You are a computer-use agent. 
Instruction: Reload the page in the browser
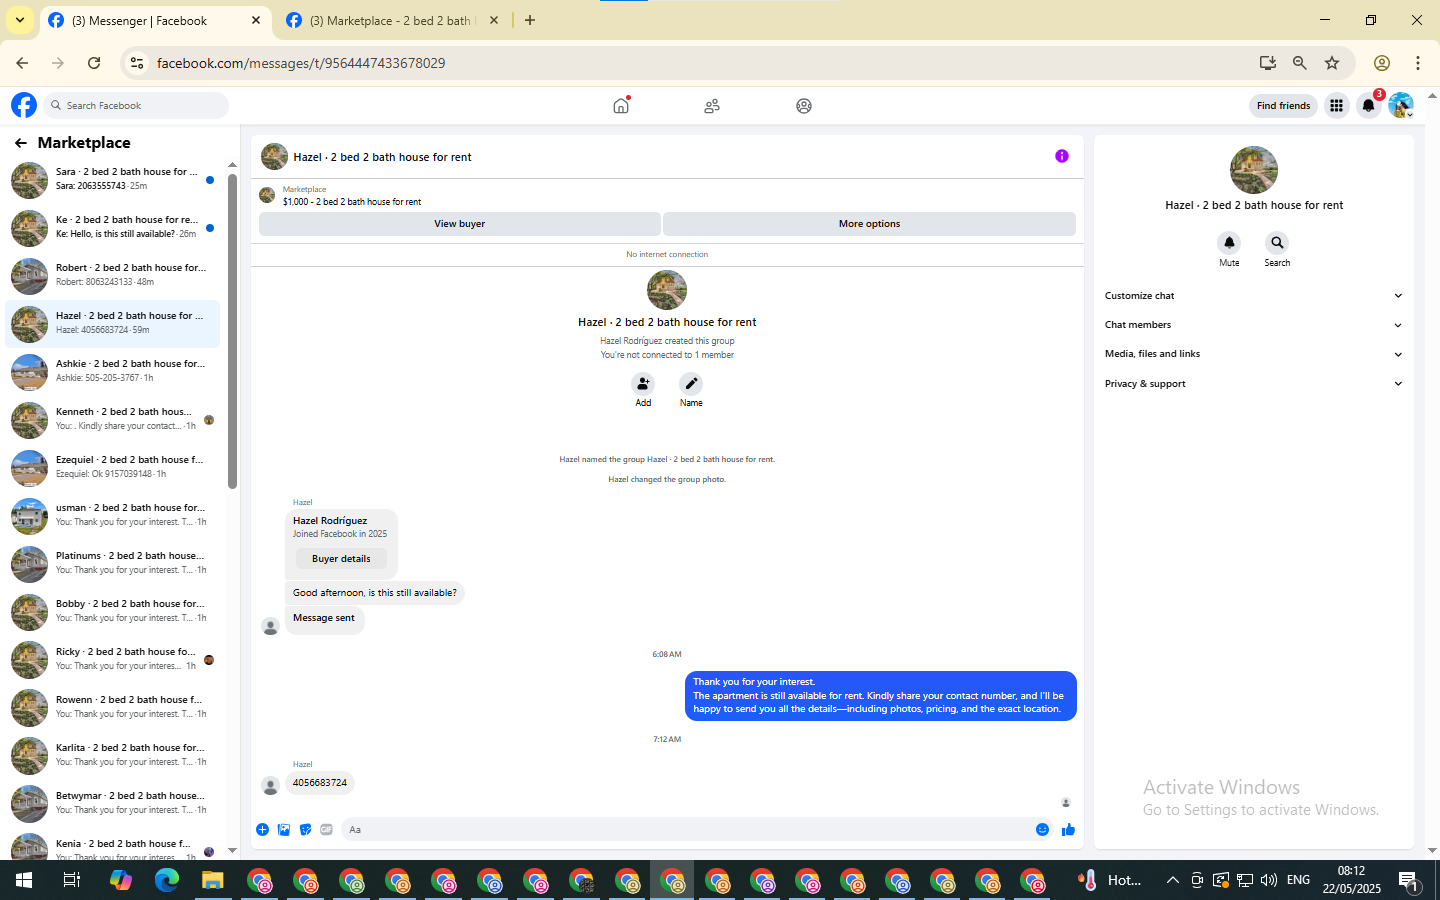[94, 63]
